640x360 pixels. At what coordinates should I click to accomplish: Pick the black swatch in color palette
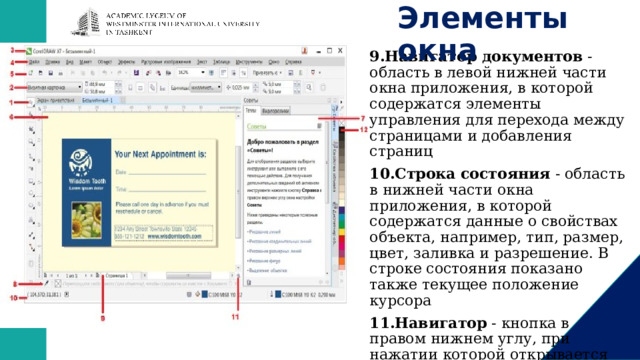pos(342,131)
